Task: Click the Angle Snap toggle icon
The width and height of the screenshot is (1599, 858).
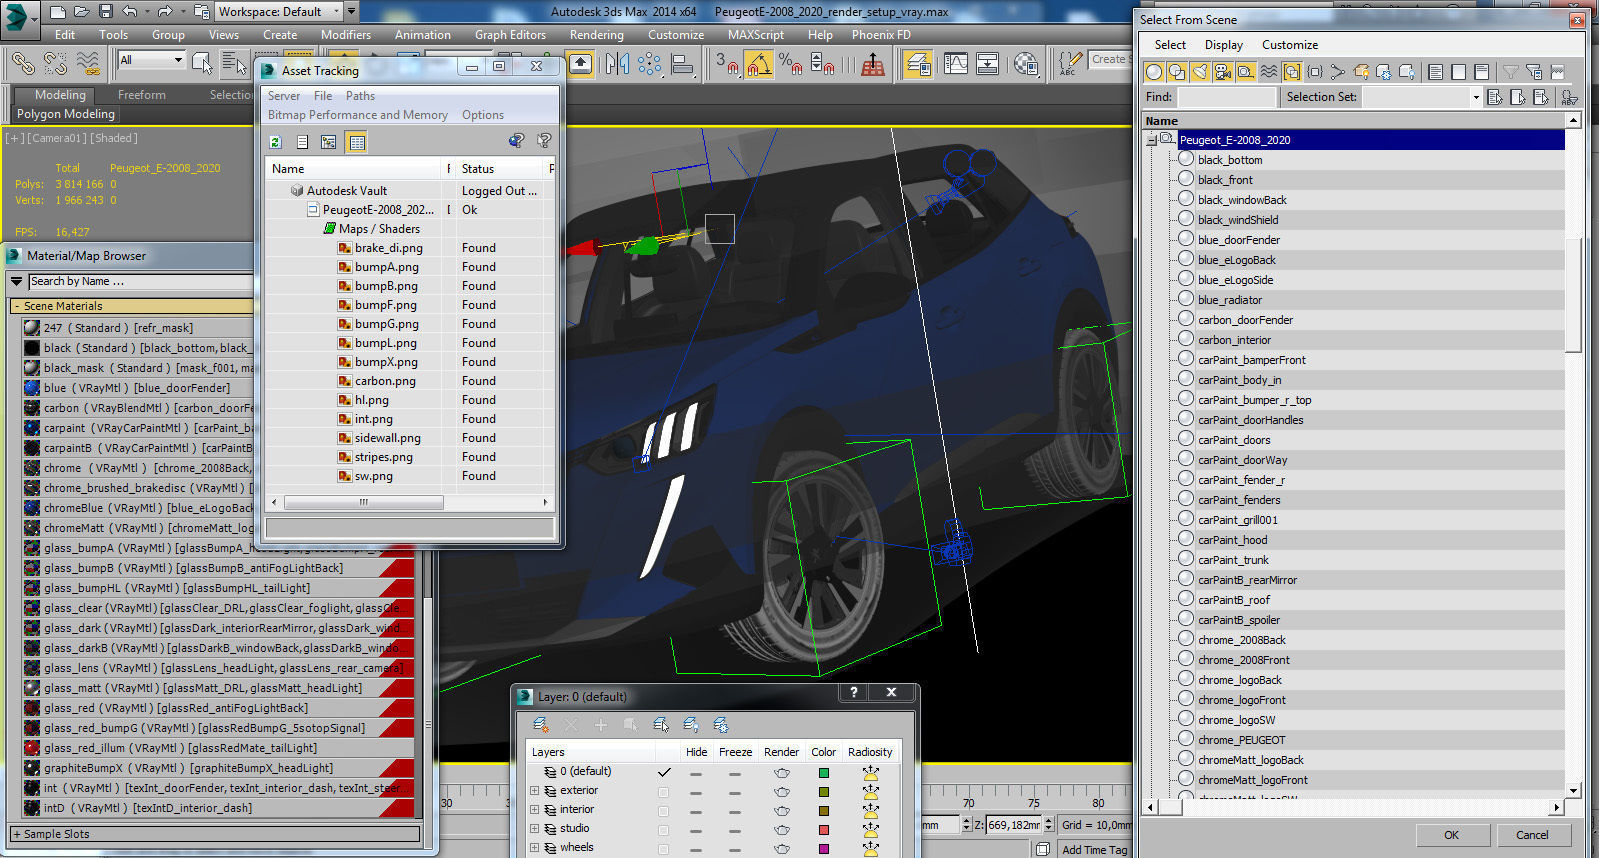Action: coord(759,64)
